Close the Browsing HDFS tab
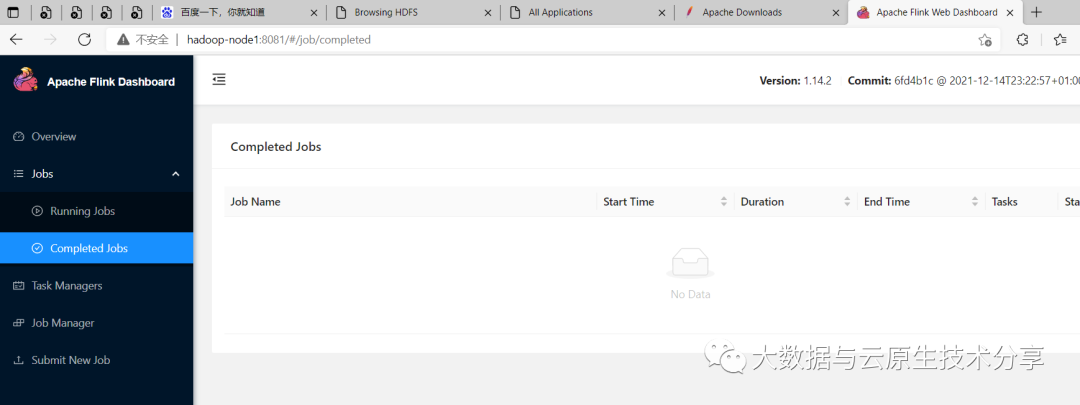1080x405 pixels. pos(488,12)
